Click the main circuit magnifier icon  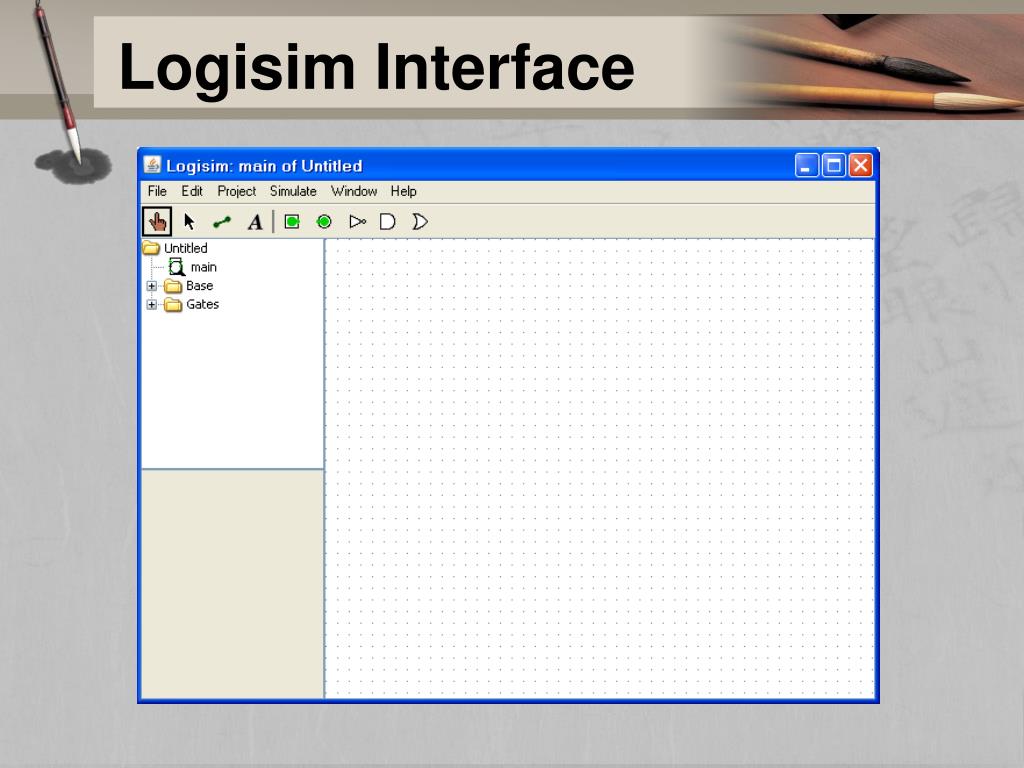pos(176,266)
